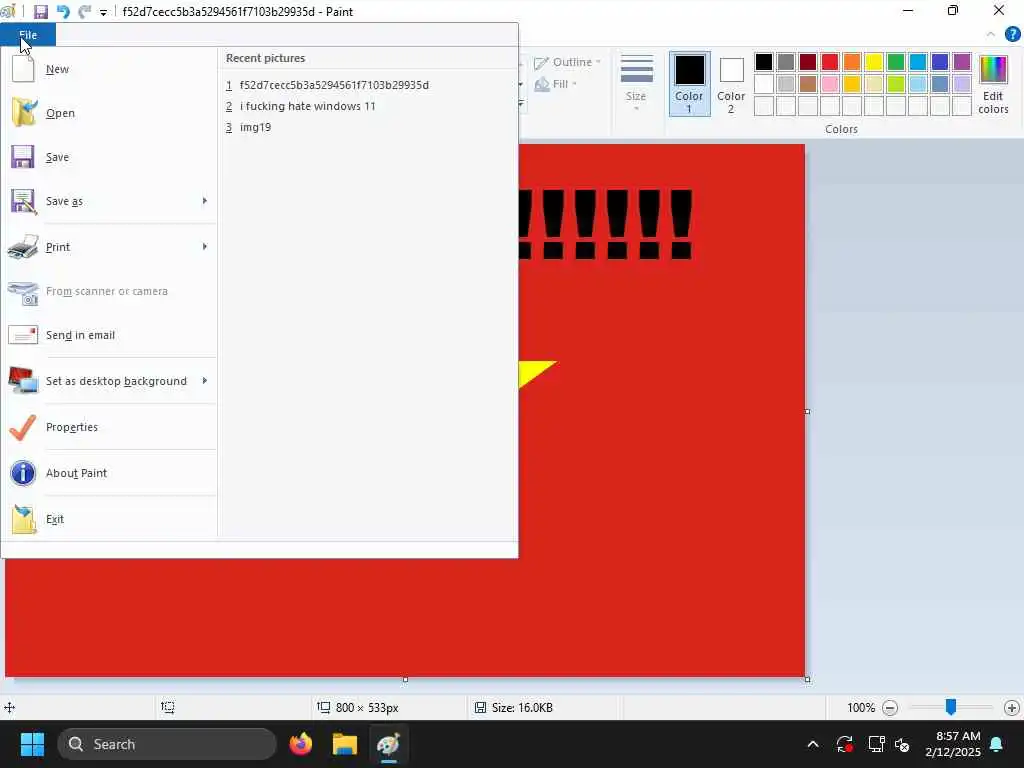This screenshot has width=1024, height=768.
Task: Click the Paint taskbar icon
Action: click(388, 744)
